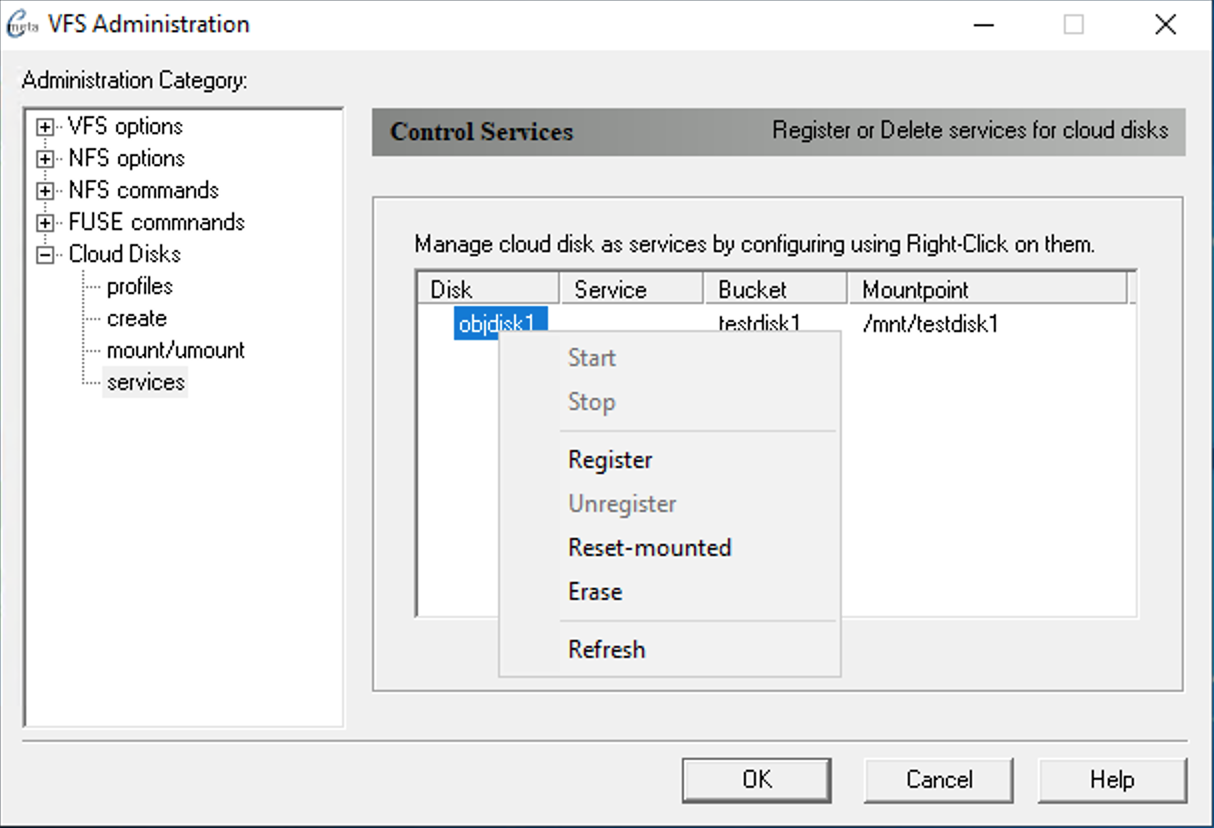The image size is (1214, 828).
Task: Open the create item in the tree
Action: 136,319
